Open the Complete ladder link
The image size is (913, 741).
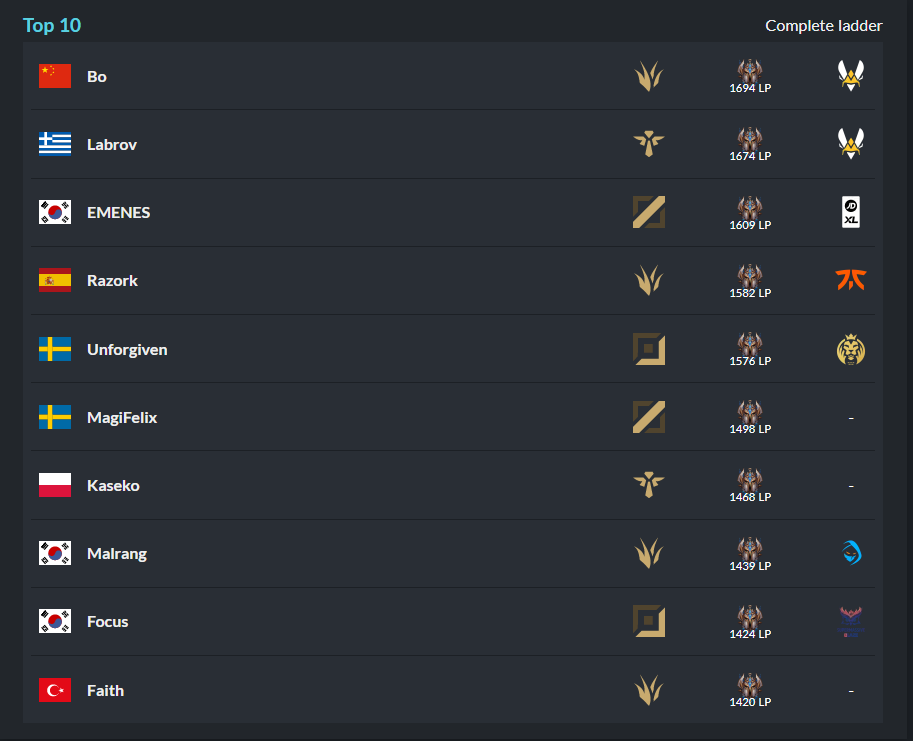pyautogui.click(x=823, y=26)
